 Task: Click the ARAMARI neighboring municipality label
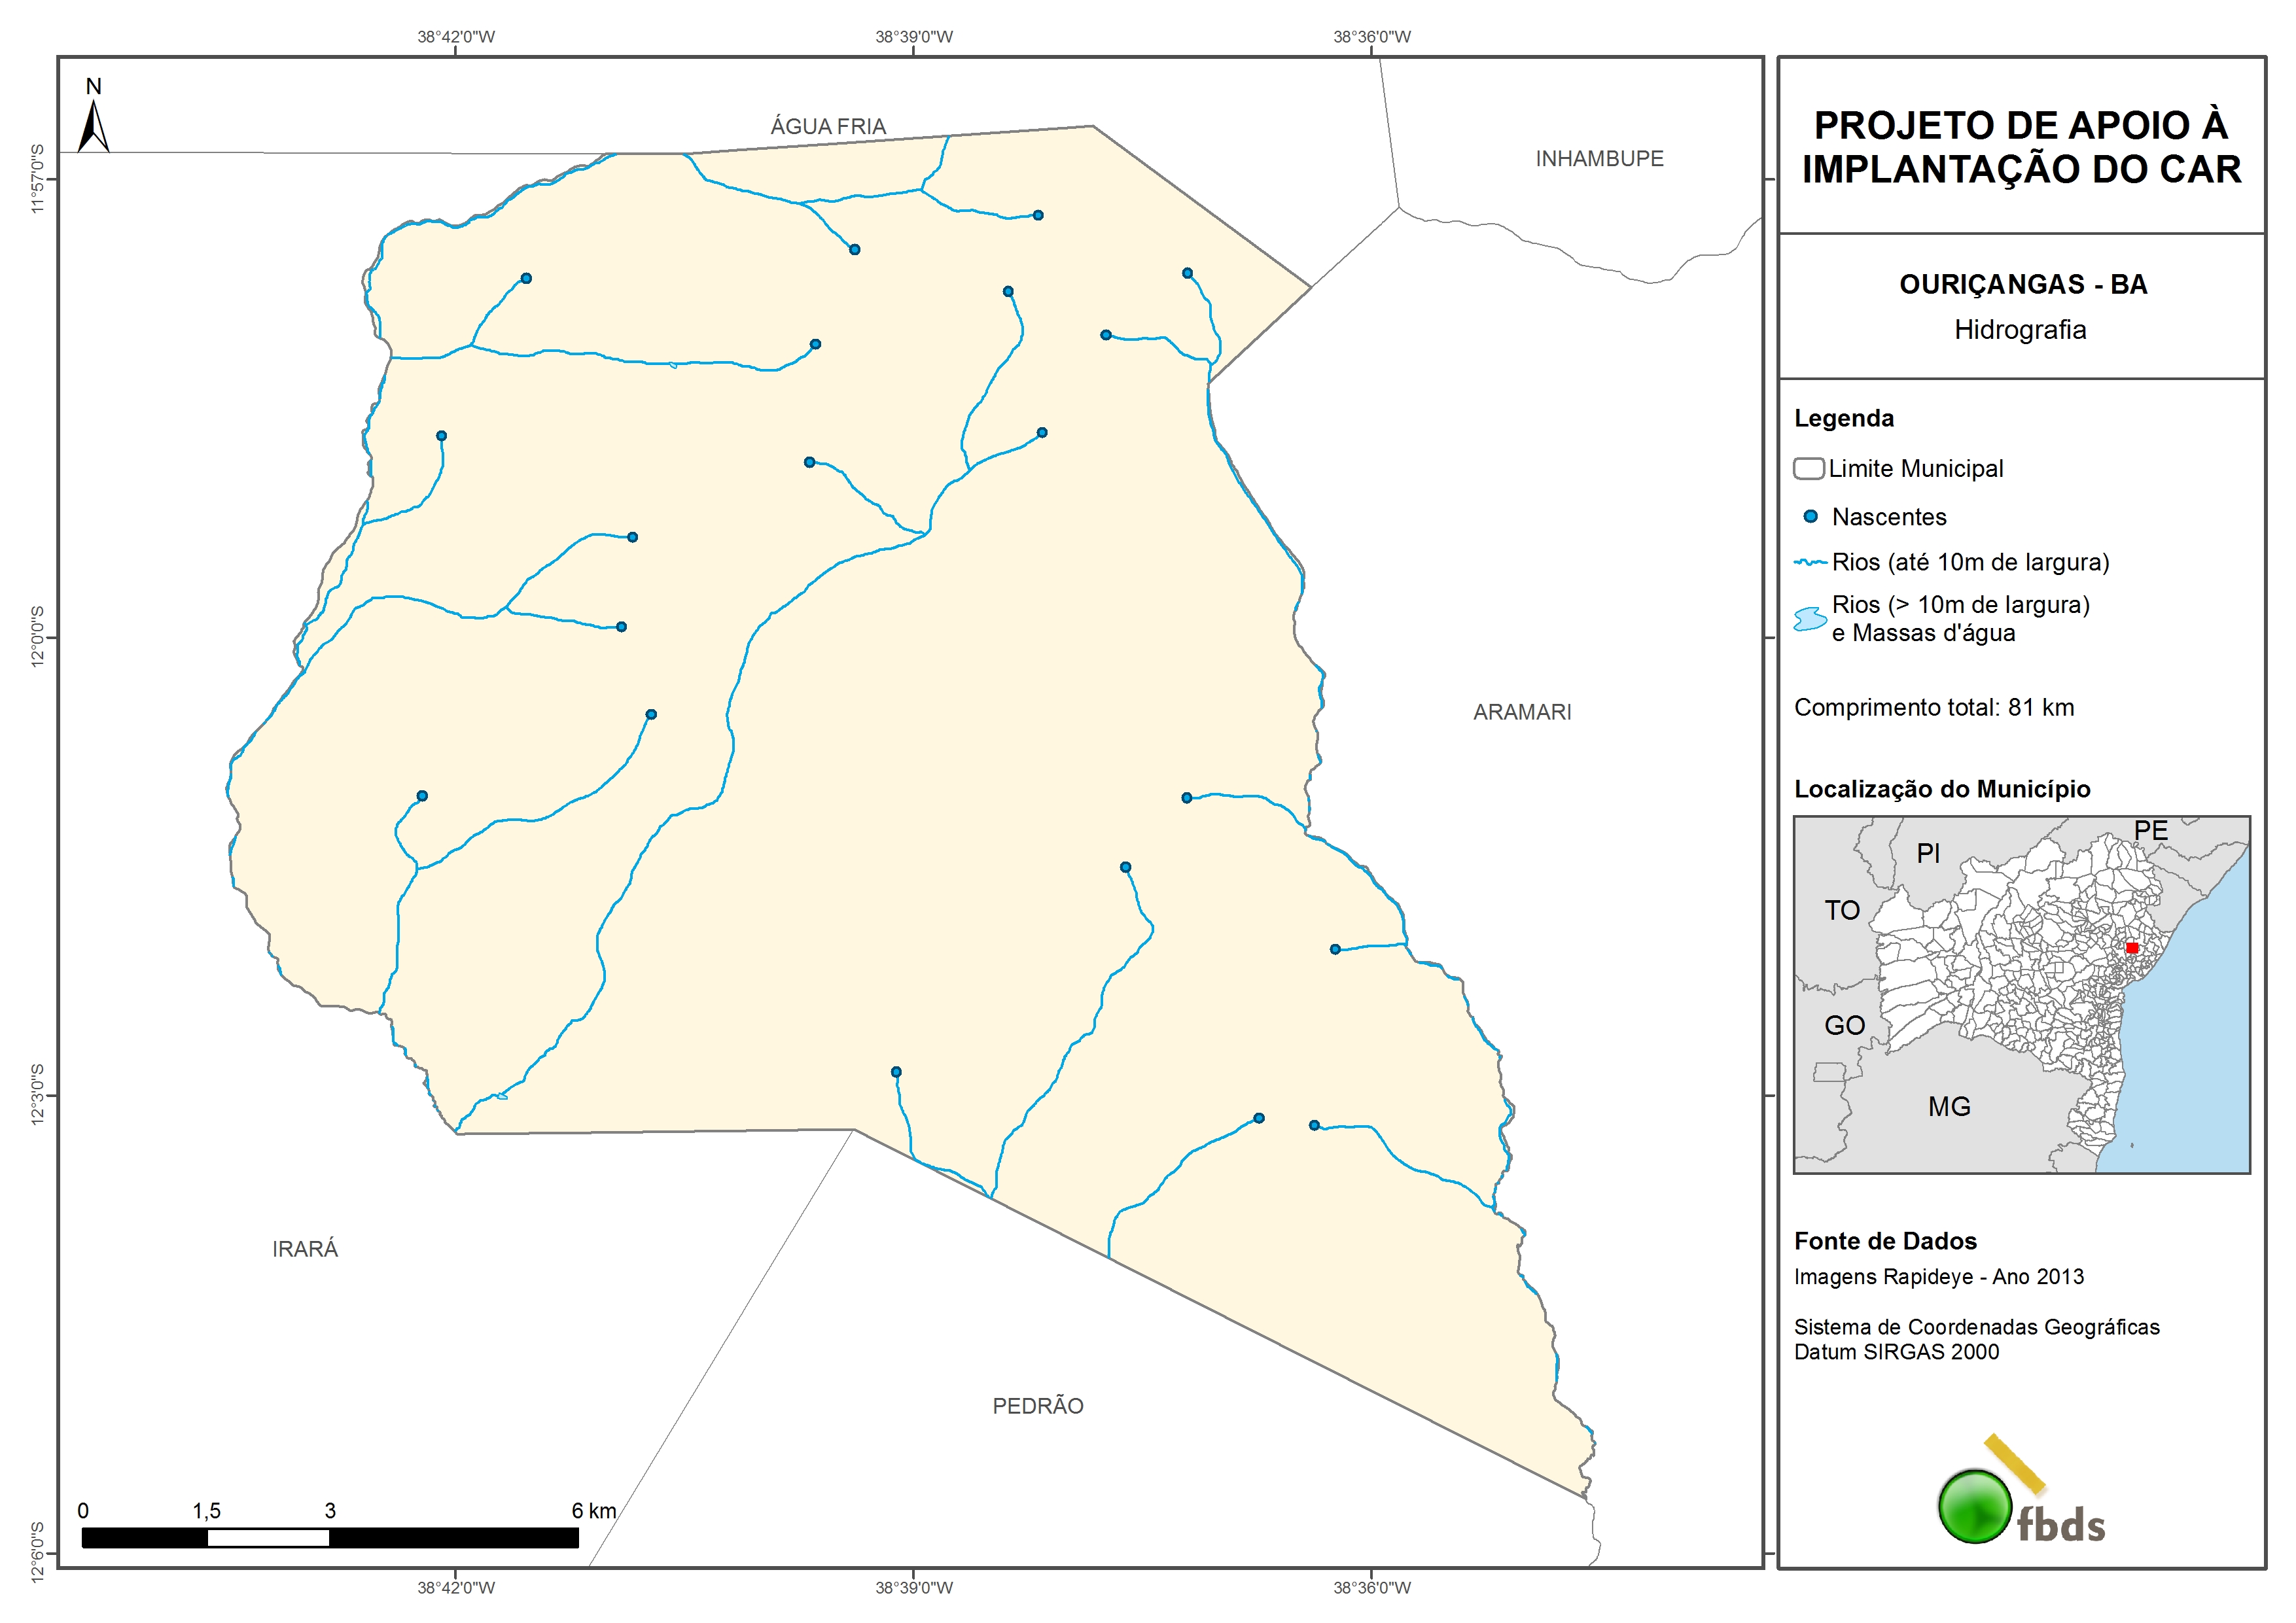click(1521, 712)
